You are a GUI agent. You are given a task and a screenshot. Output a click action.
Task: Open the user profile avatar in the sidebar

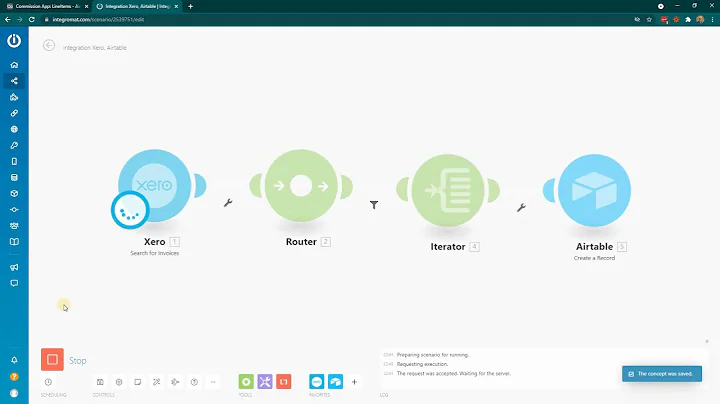[x=14, y=393]
